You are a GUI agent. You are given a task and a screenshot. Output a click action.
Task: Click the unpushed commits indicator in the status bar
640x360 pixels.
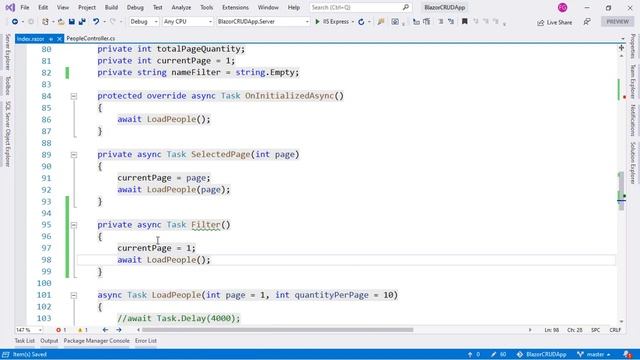pyautogui.click(x=473, y=354)
